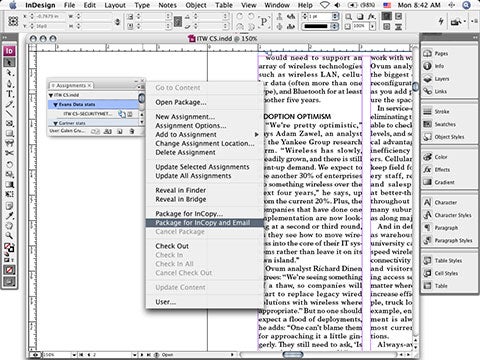Image resolution: width=480 pixels, height=360 pixels.
Task: Choose Open Package... from context menu
Action: [204, 102]
